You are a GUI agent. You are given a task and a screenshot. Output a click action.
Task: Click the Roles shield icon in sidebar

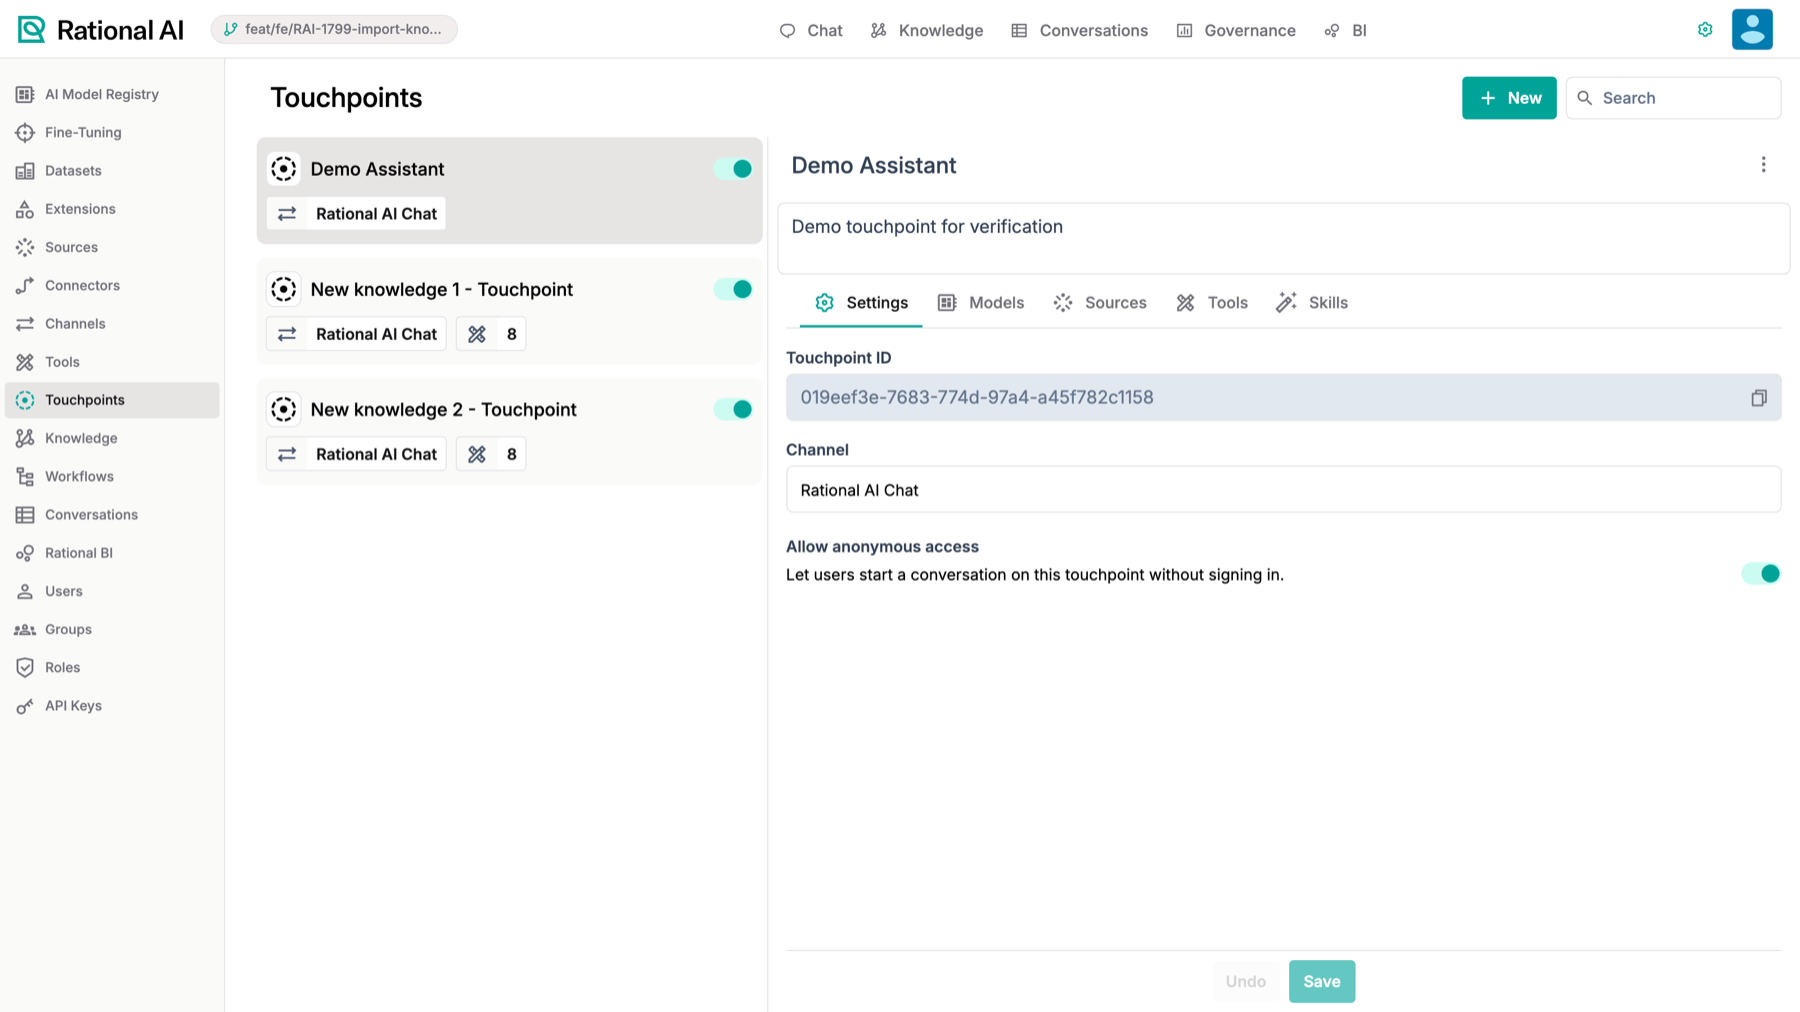pos(25,668)
